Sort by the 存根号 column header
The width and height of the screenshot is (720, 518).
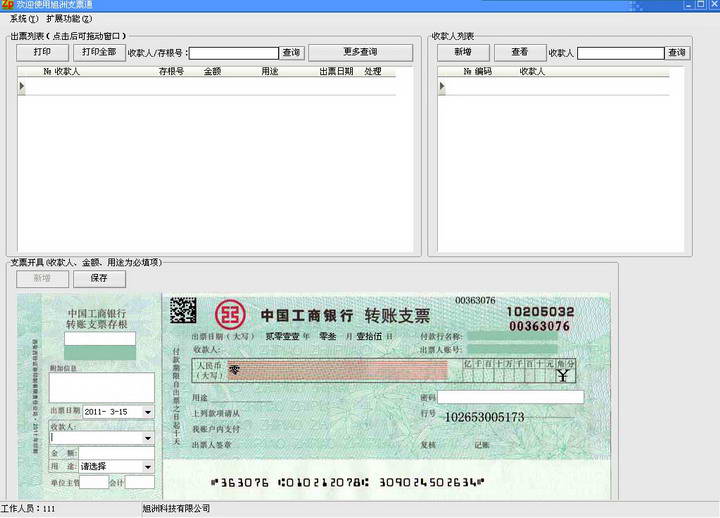click(x=171, y=72)
